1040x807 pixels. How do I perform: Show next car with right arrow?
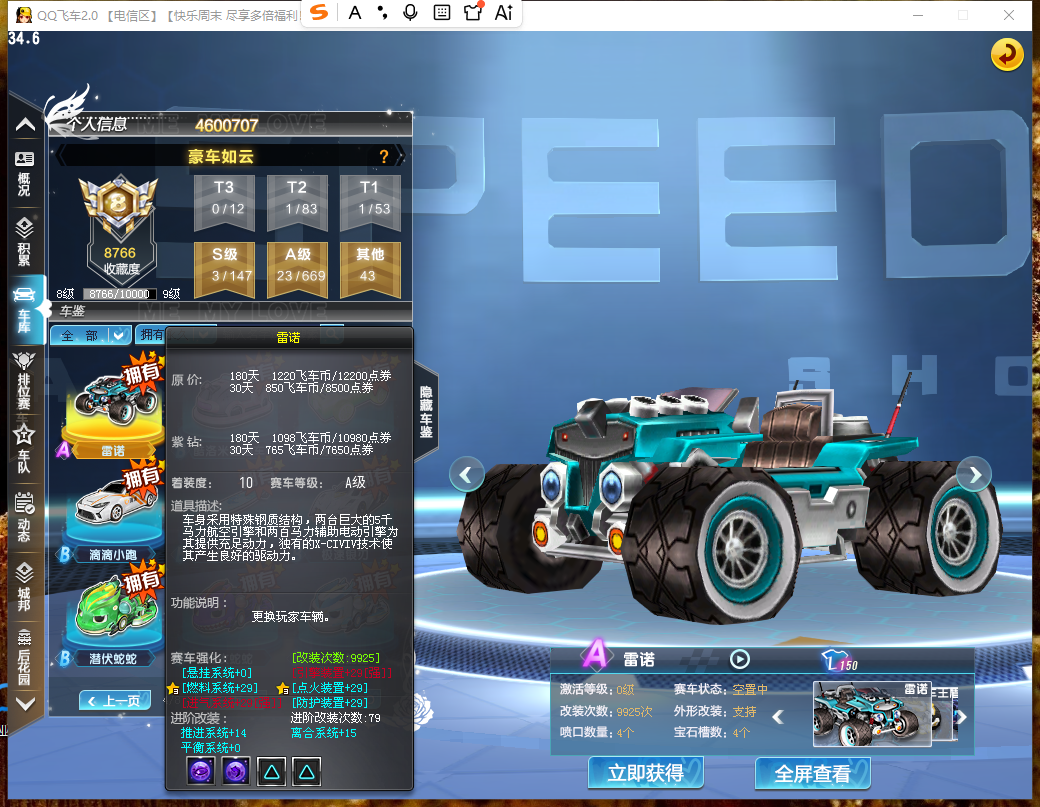[x=974, y=475]
